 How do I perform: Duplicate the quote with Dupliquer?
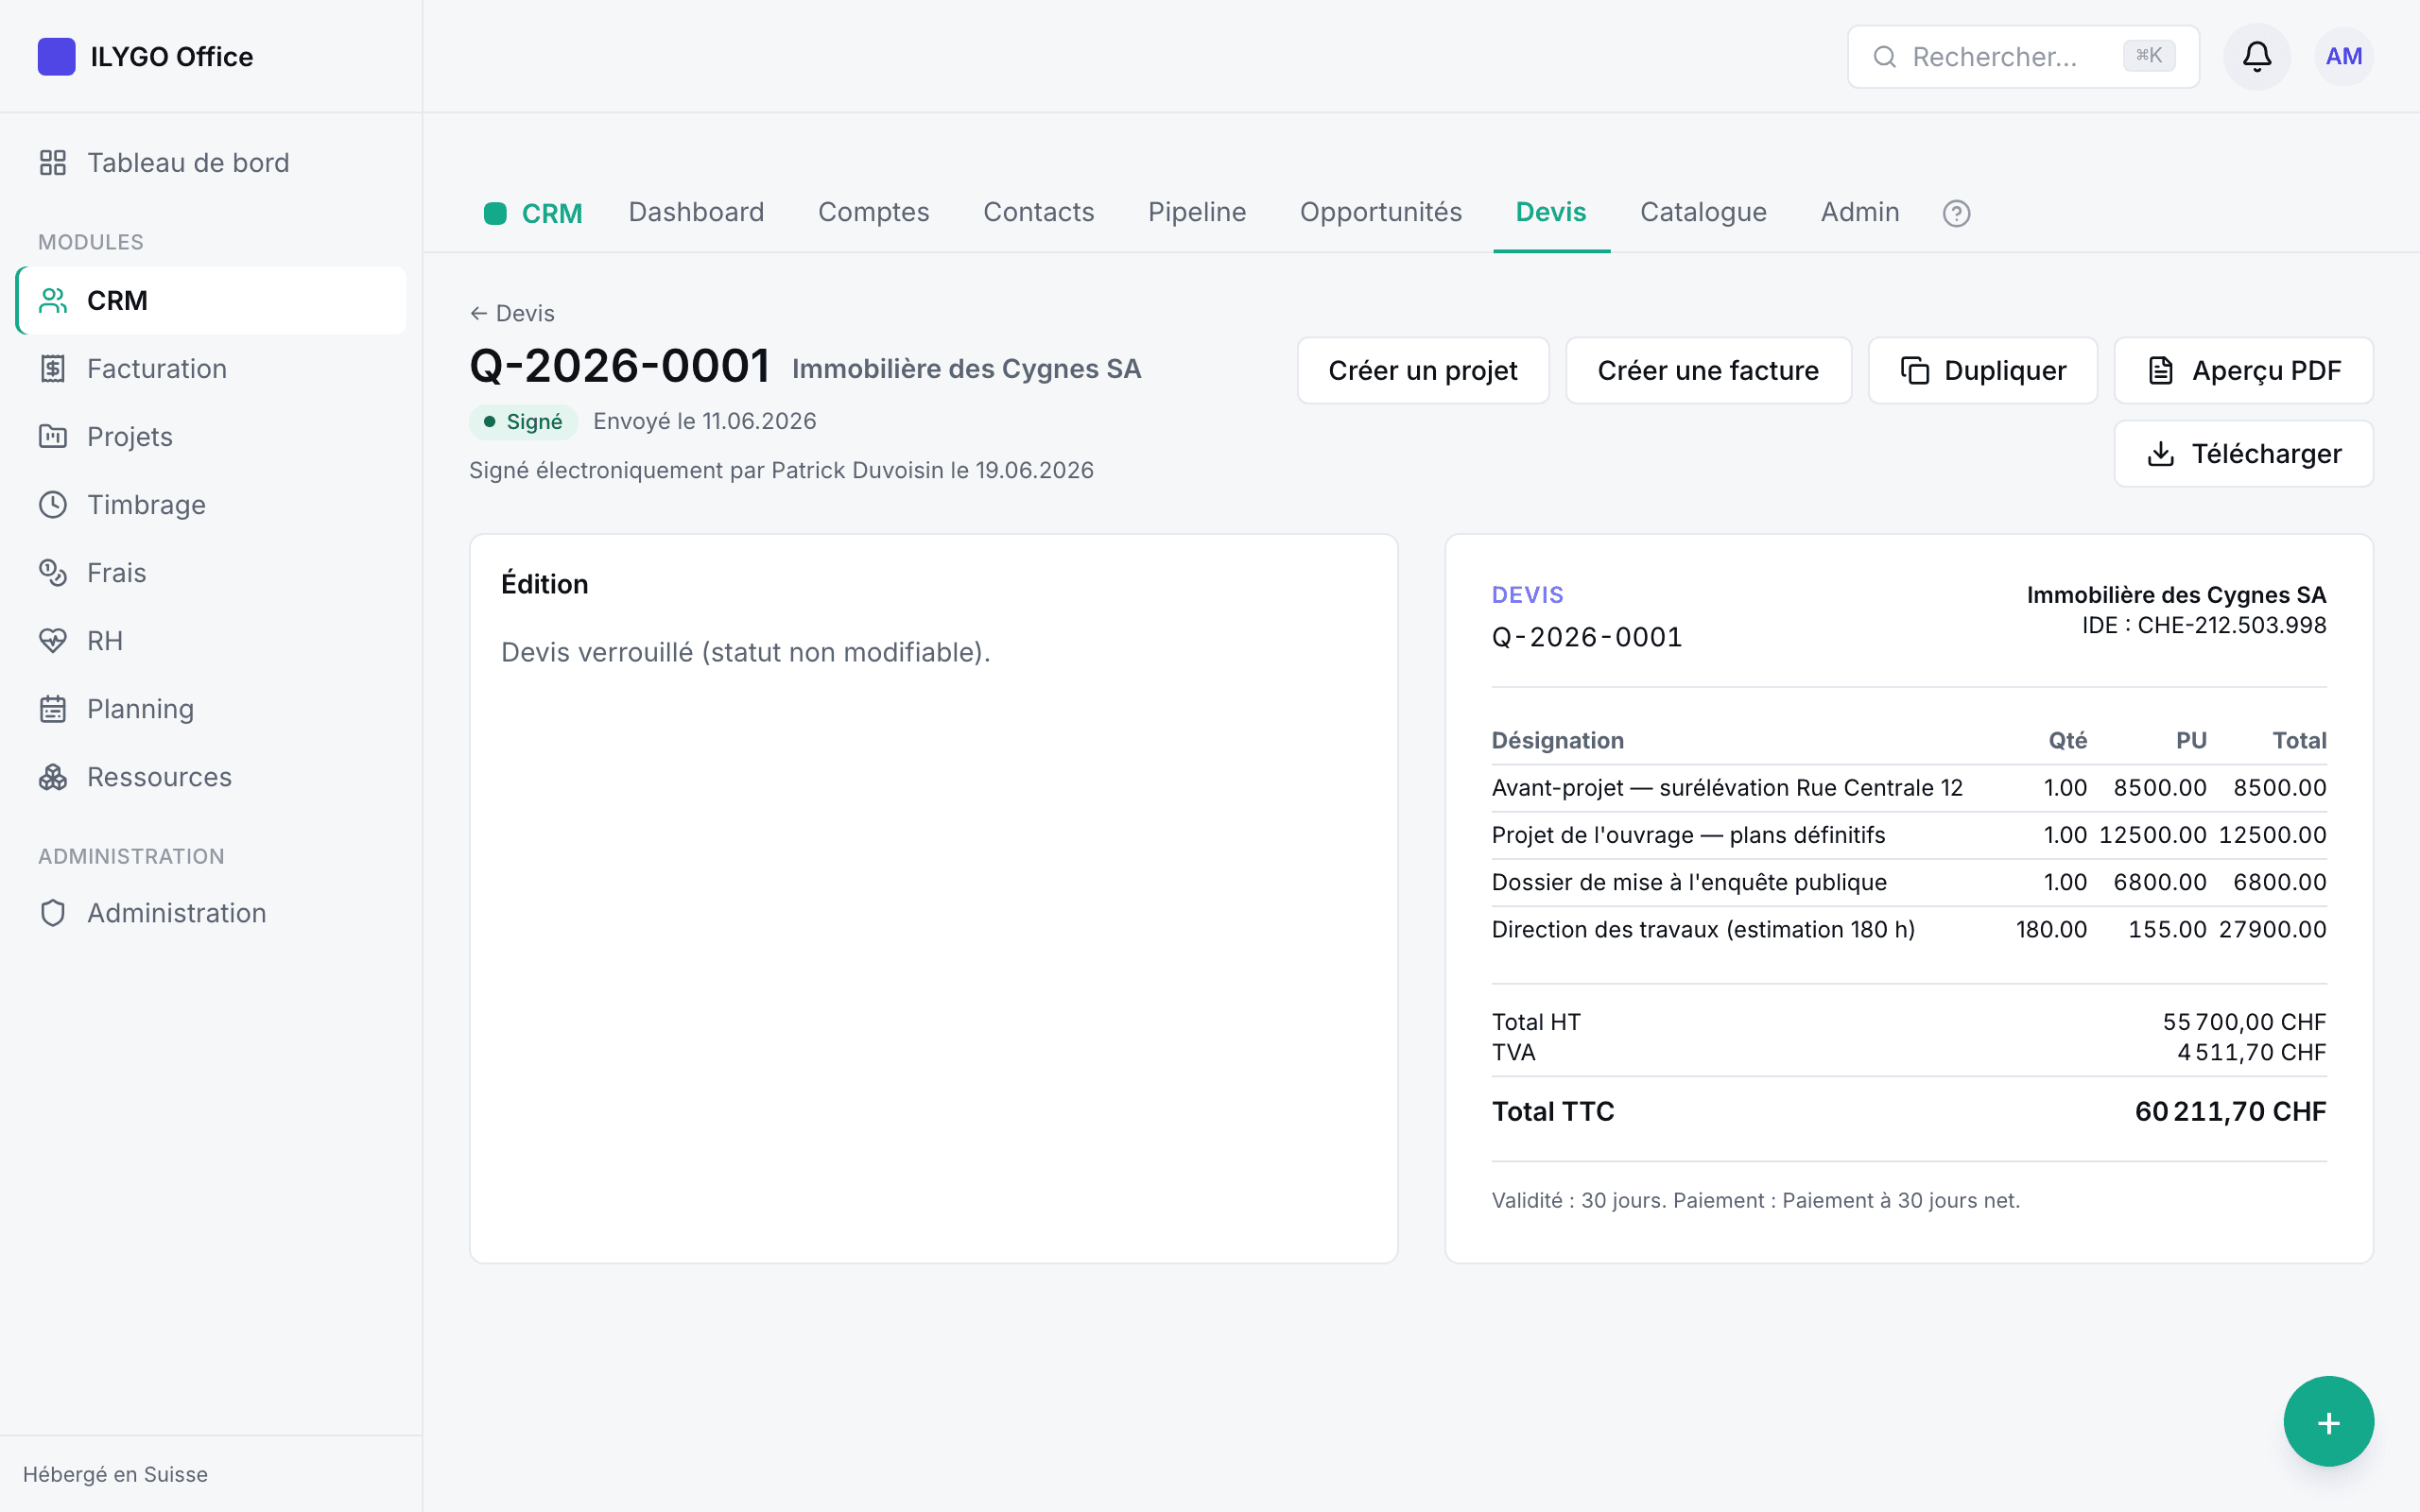[x=1982, y=370]
